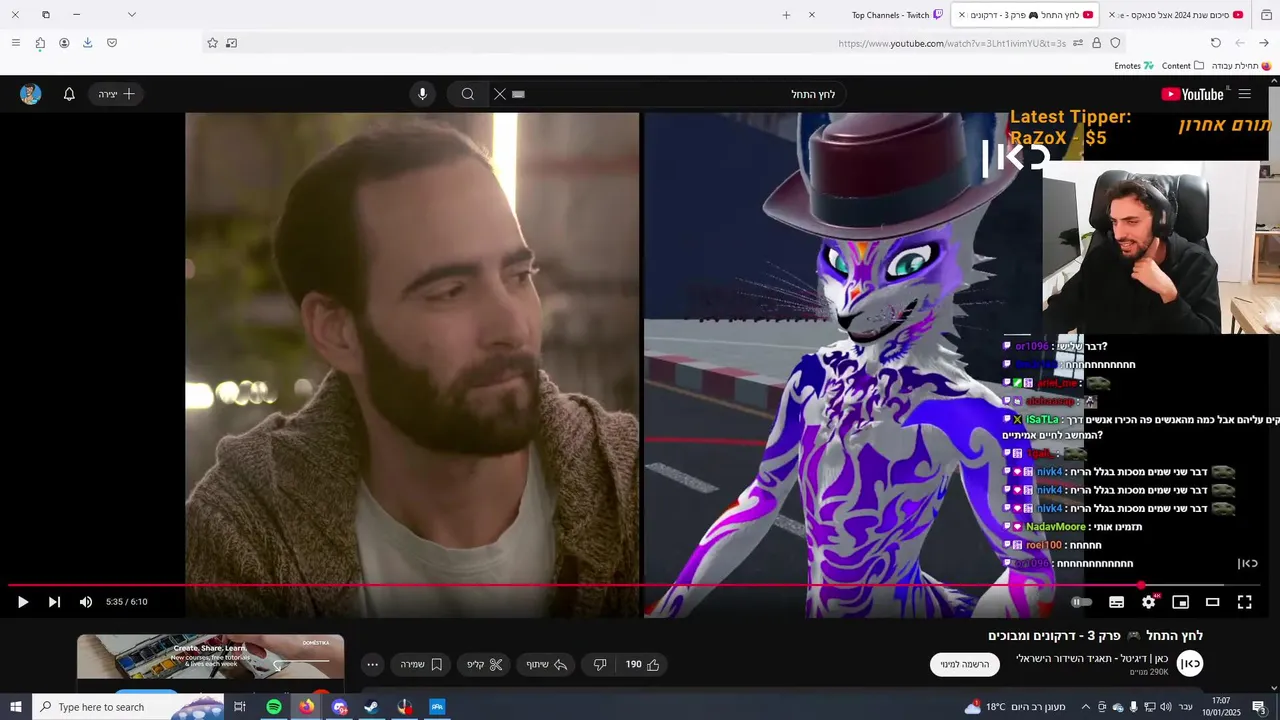Image resolution: width=1280 pixels, height=720 pixels.
Task: Like the video (190 likes)
Action: point(642,664)
